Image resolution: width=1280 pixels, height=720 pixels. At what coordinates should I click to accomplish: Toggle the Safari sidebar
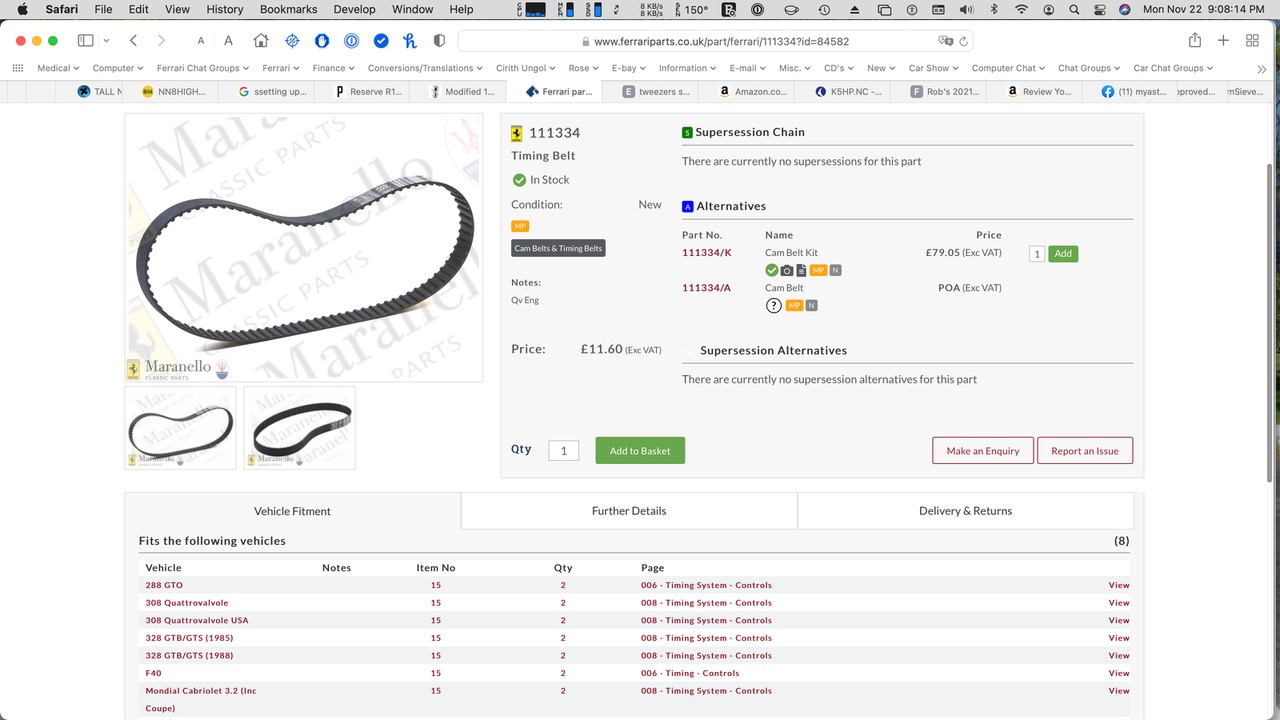click(x=86, y=41)
